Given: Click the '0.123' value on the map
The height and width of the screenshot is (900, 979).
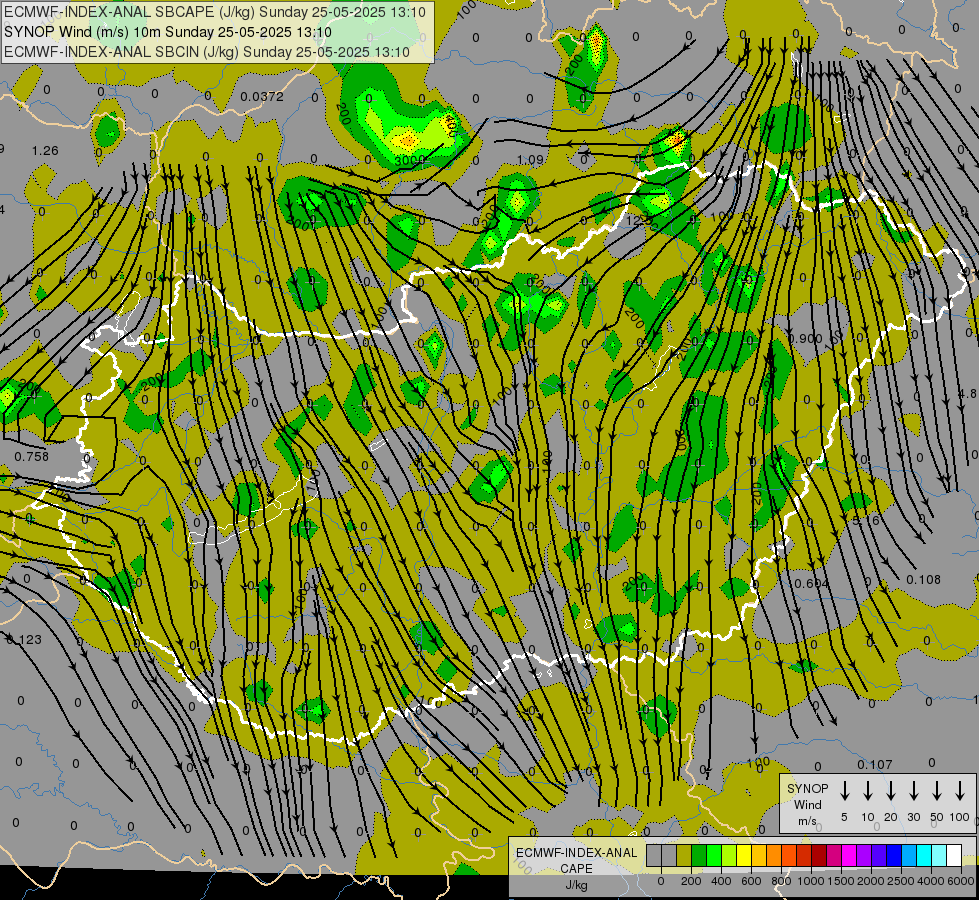Looking at the screenshot, I should tap(24, 639).
